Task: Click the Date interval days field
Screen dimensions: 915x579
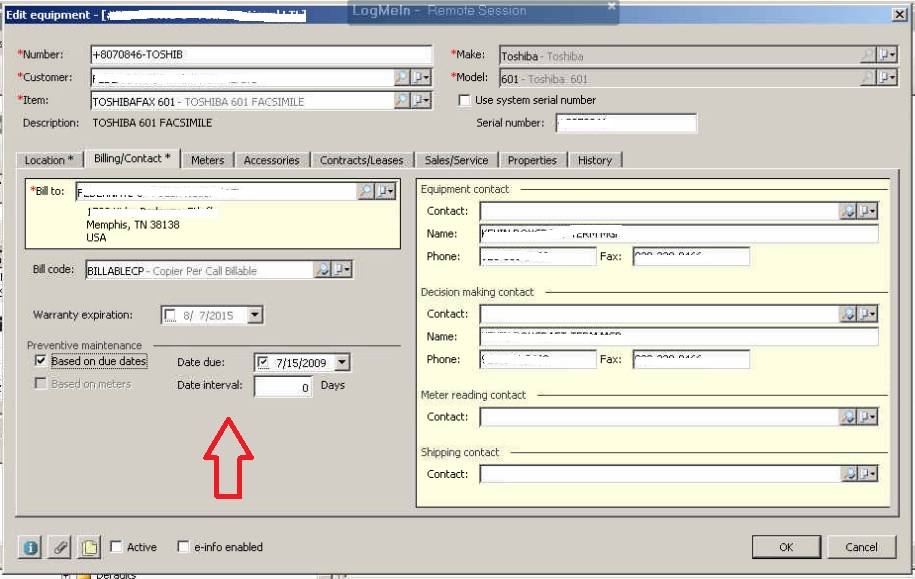Action: pos(283,387)
